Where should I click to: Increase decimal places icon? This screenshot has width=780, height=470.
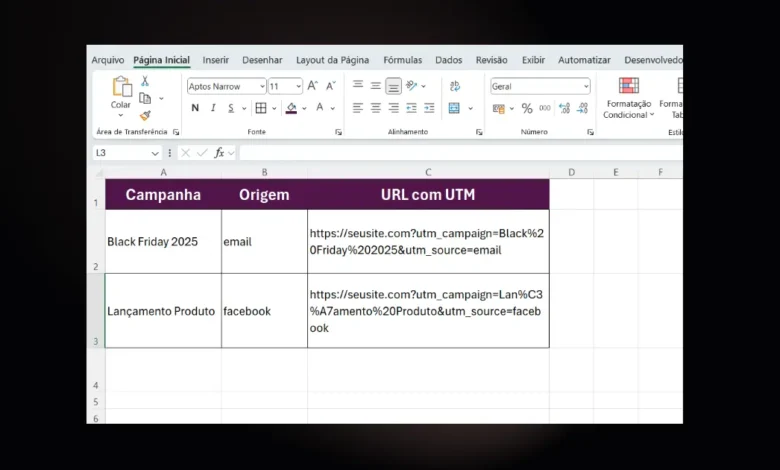[x=564, y=108]
